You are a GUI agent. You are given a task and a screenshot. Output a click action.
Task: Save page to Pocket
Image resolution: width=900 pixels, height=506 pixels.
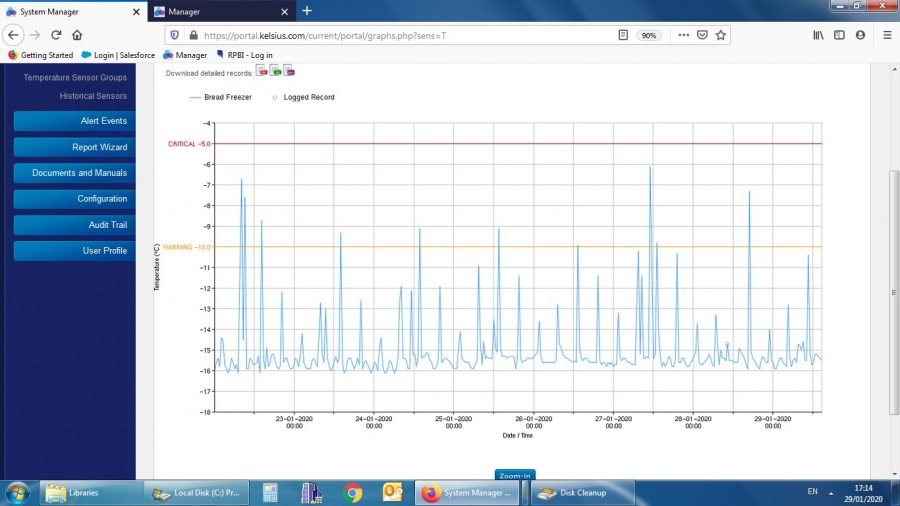(x=702, y=35)
